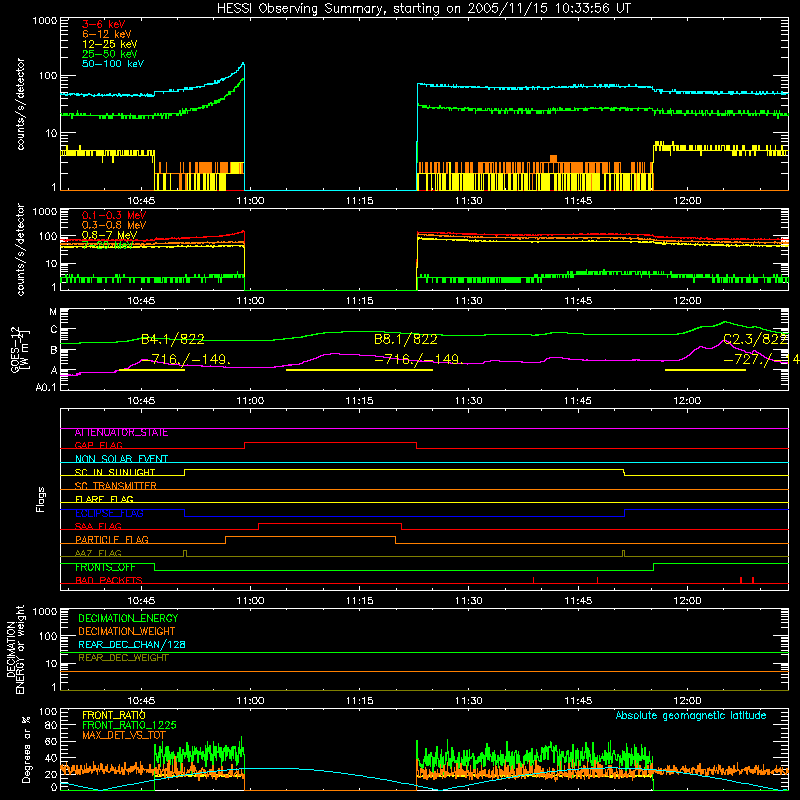
Task: Click the FRONT_RATIO legend label
Action: coord(114,715)
